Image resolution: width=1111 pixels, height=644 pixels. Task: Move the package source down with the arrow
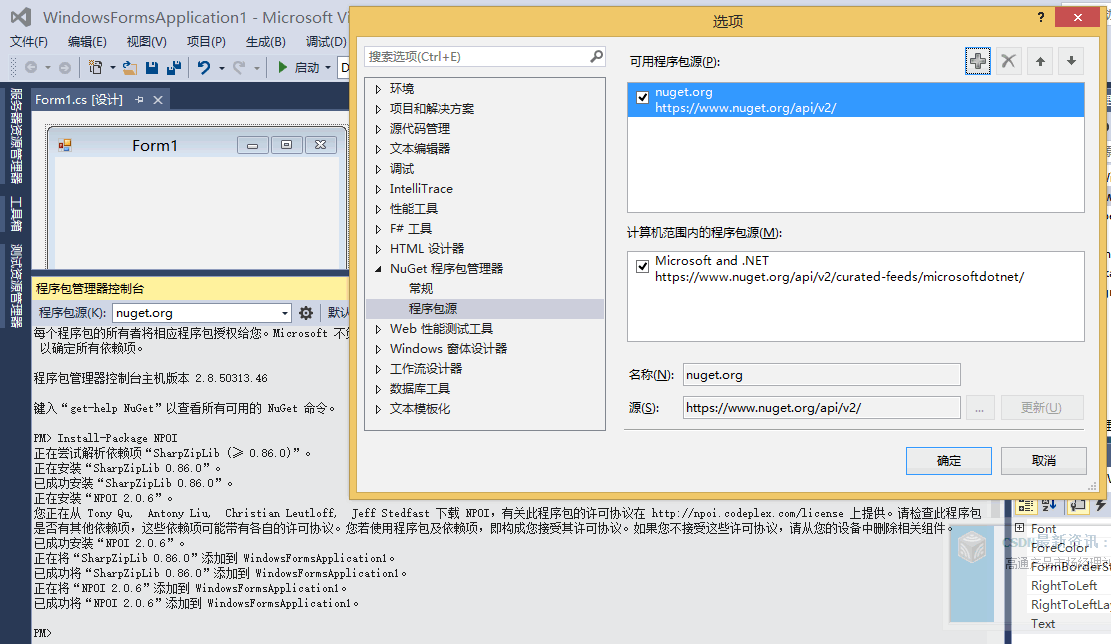1071,61
